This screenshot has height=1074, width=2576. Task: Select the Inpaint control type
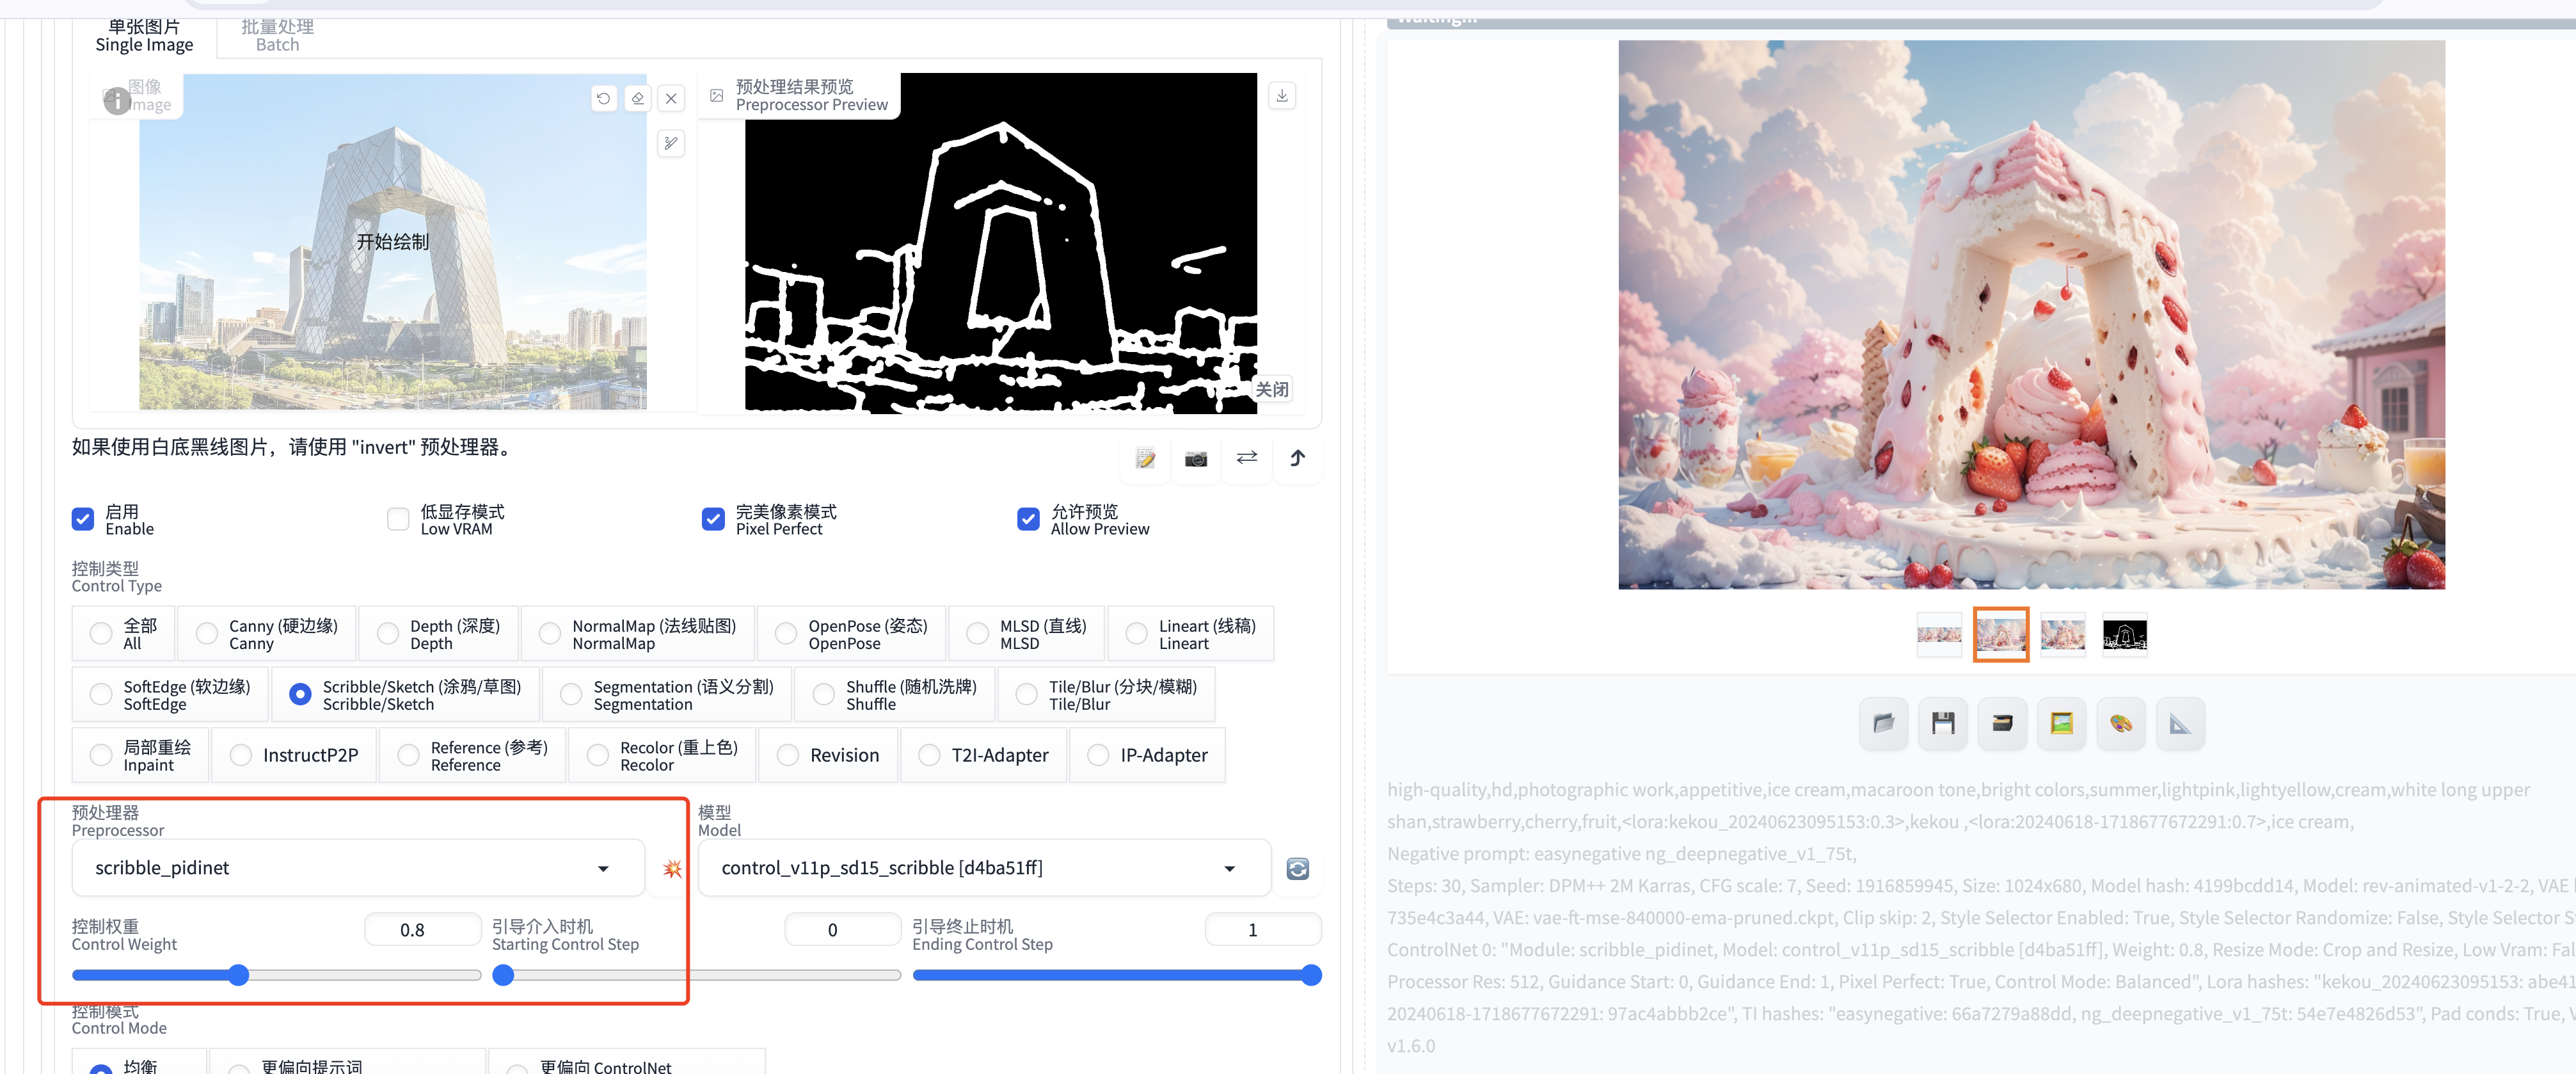pos(140,756)
